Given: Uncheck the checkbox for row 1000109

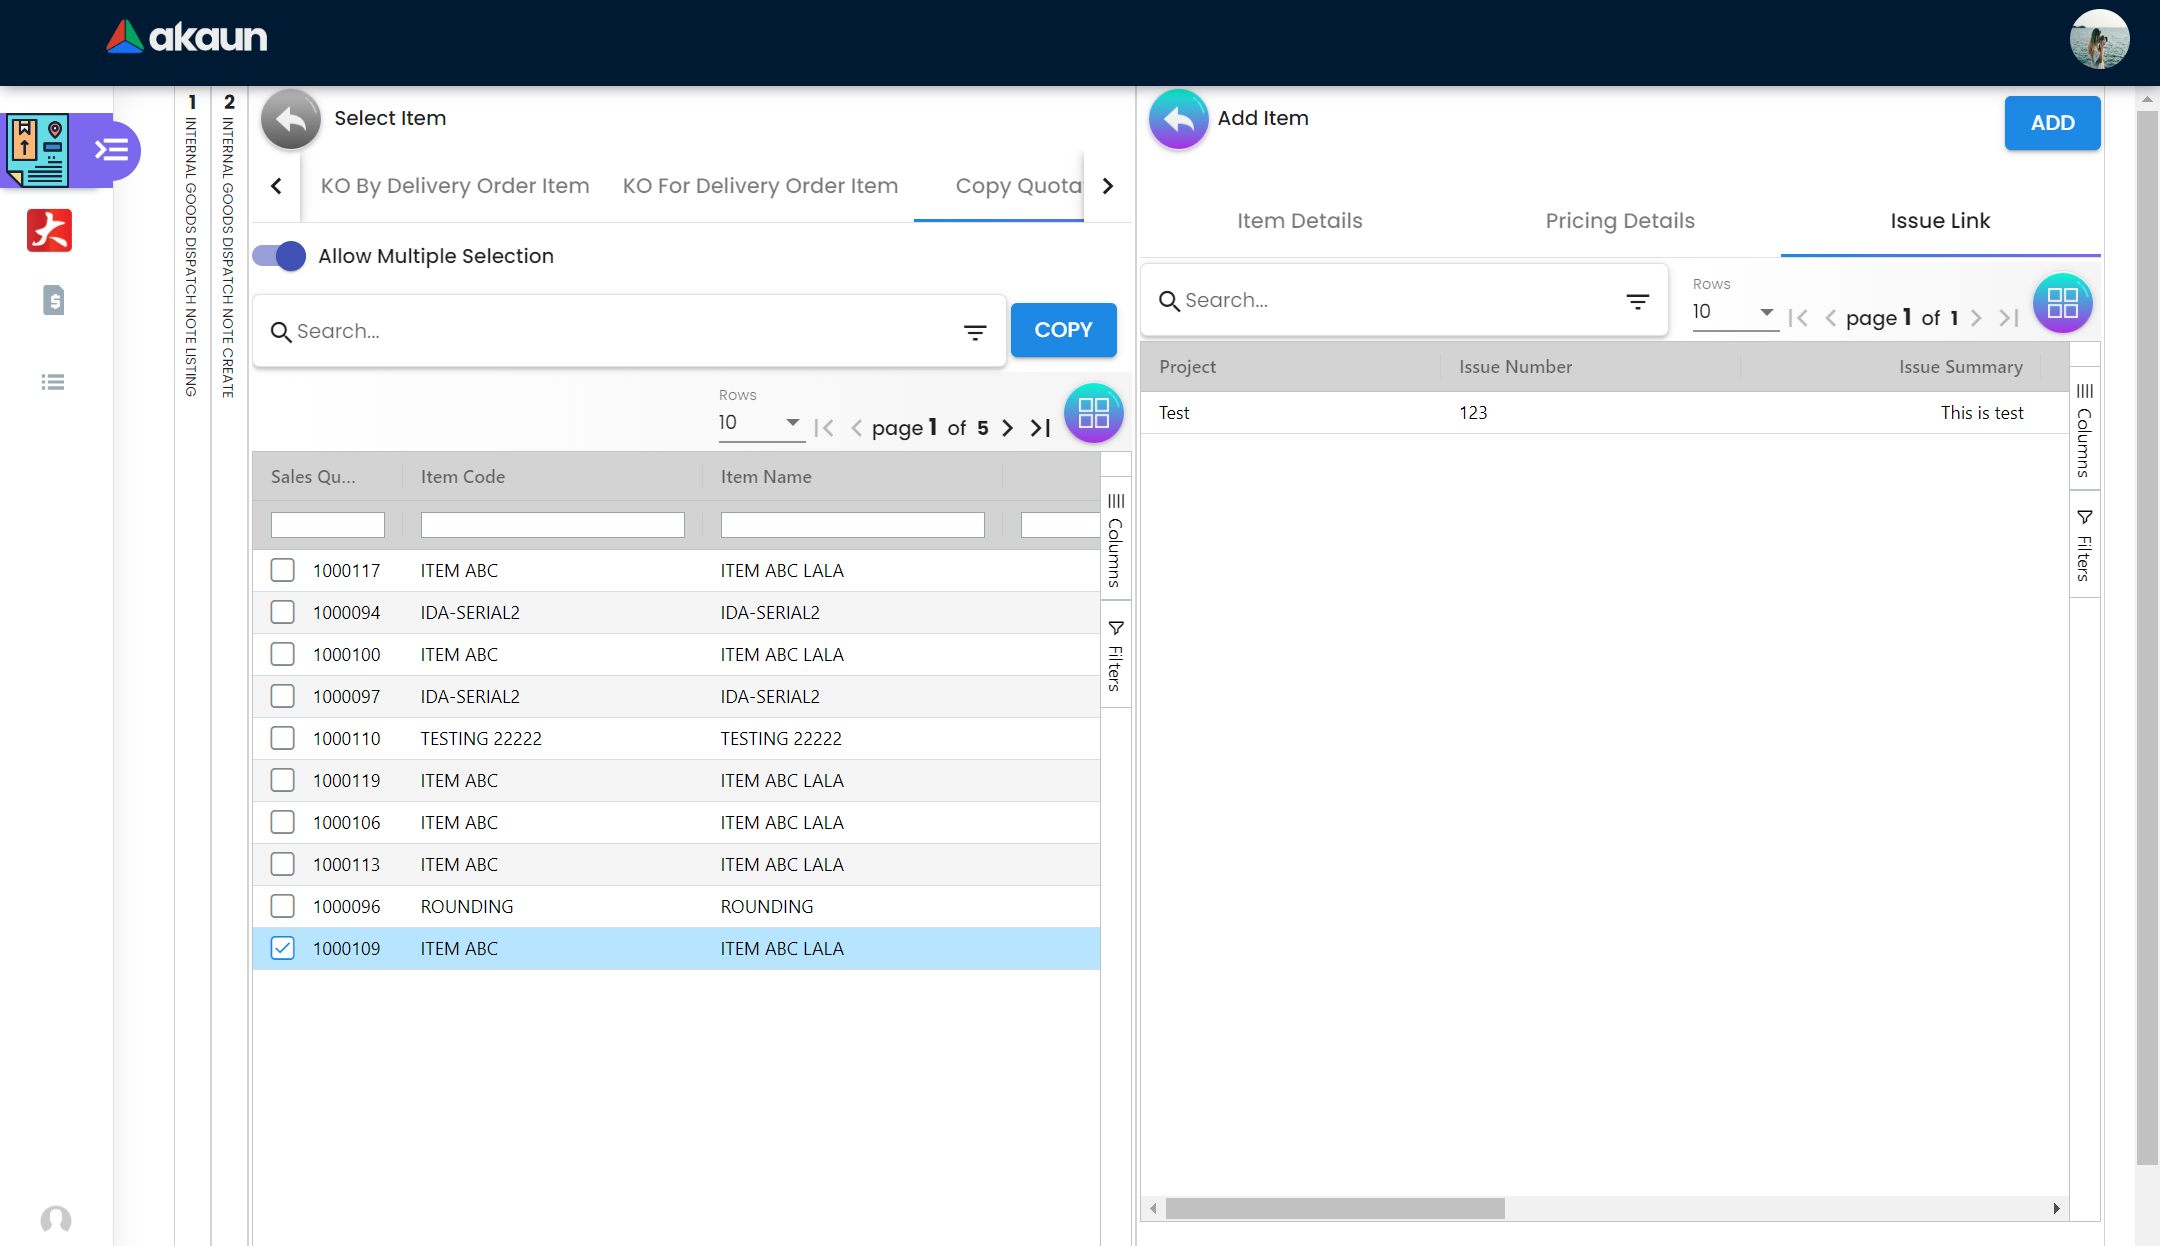Looking at the screenshot, I should click(x=283, y=948).
